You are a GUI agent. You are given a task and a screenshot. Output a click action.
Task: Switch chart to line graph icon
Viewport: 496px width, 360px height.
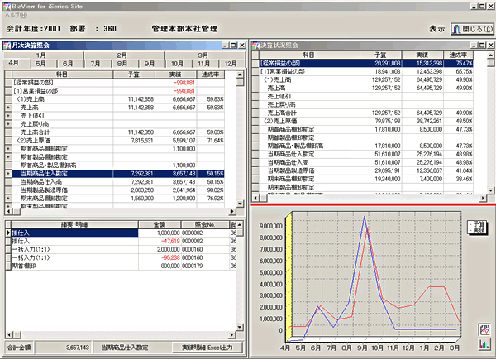click(x=484, y=330)
